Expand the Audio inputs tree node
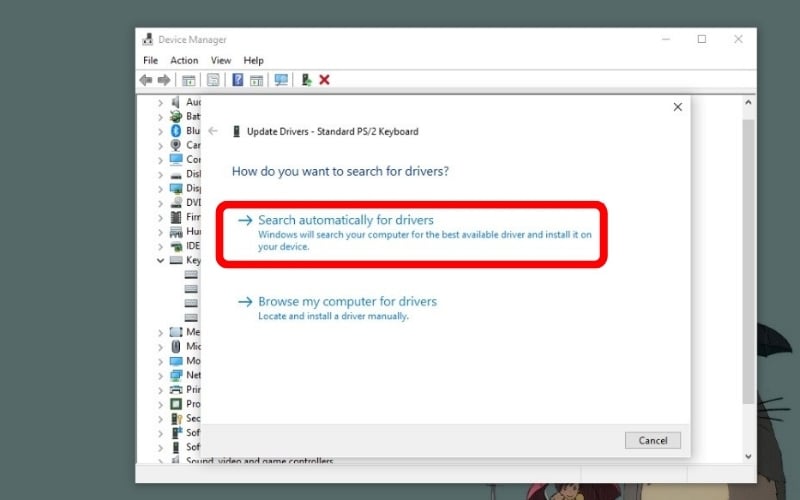Screen dimensions: 800x500 160,102
